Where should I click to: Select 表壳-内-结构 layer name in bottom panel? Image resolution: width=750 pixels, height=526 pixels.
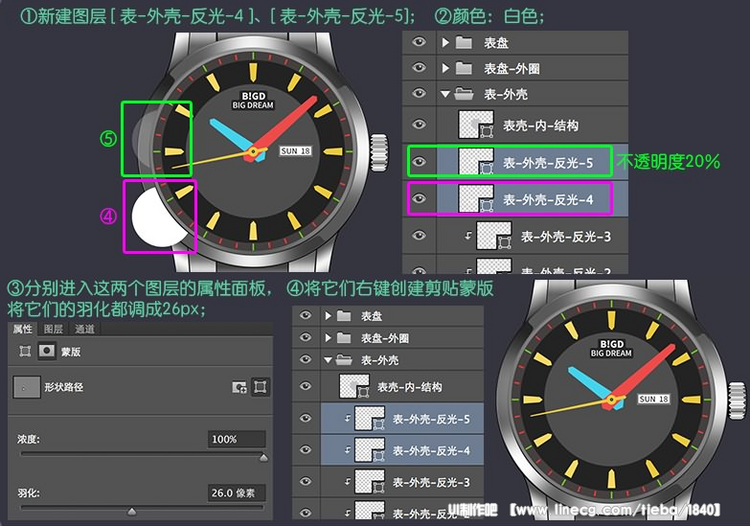tap(409, 387)
